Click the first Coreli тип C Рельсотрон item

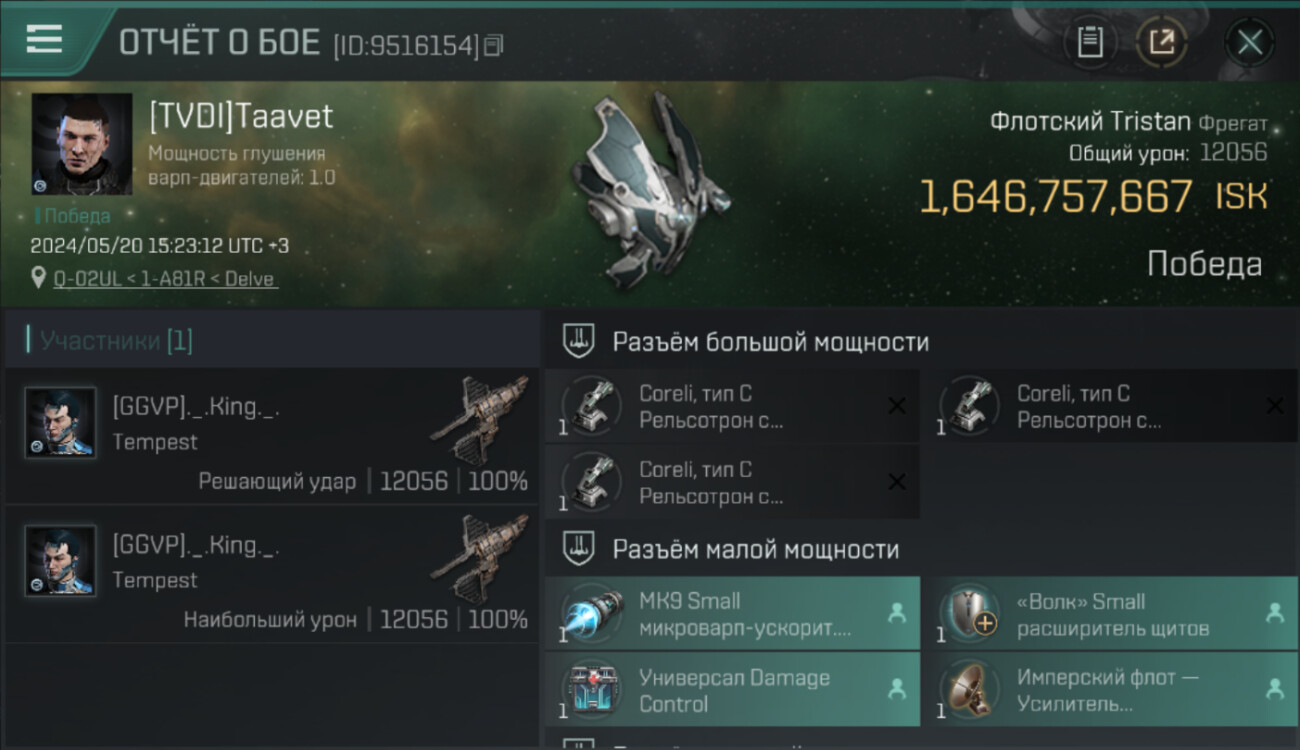pos(732,406)
